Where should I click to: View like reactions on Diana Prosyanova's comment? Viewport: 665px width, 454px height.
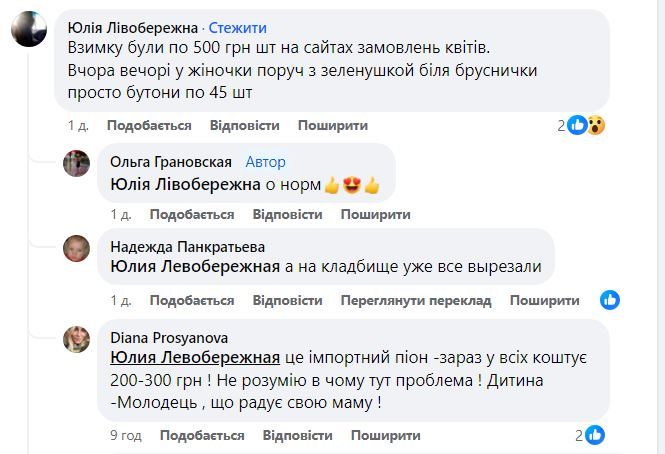593,435
